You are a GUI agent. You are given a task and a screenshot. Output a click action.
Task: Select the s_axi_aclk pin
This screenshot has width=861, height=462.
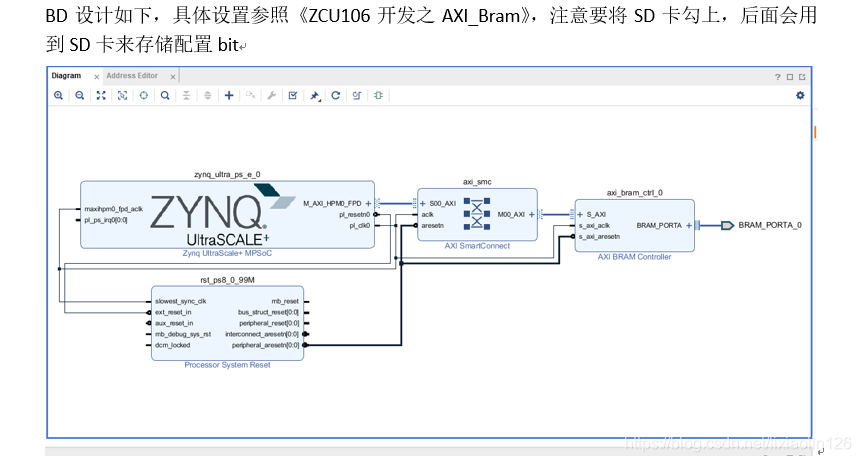(x=594, y=225)
